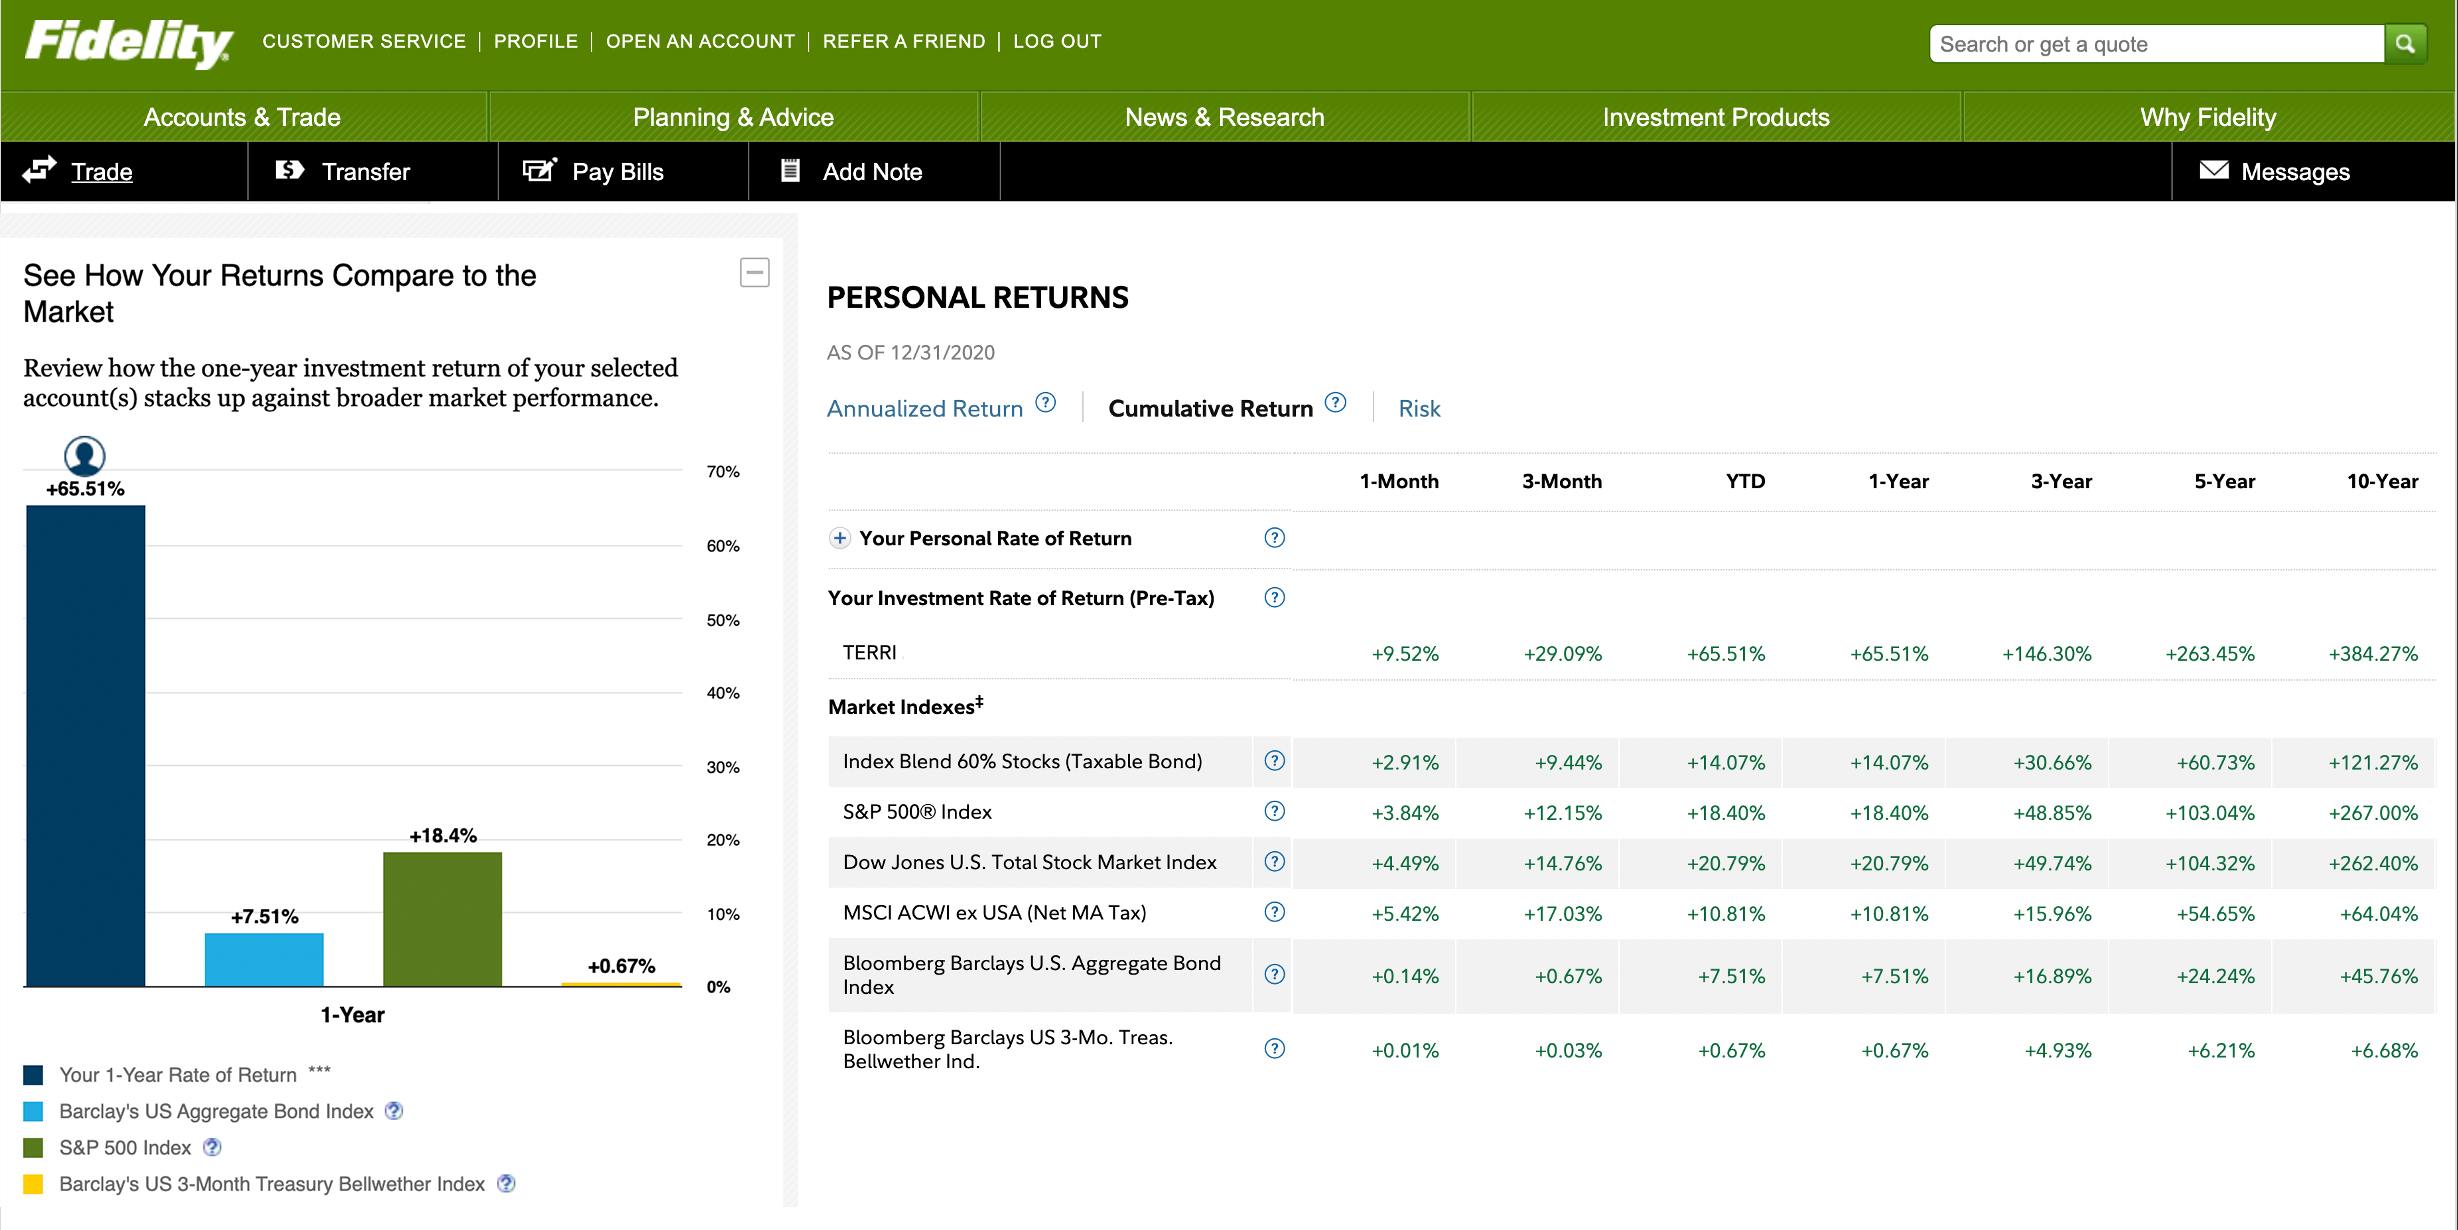2458x1230 pixels.
Task: Open help for Your Personal Rate of Return
Action: point(1274,538)
